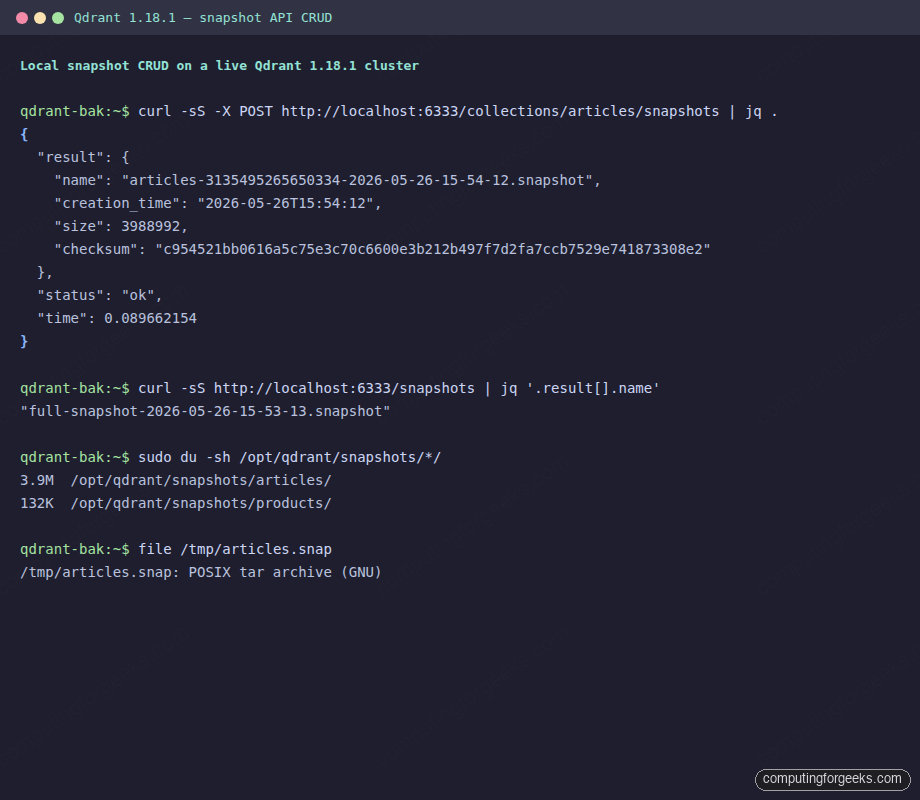Click the closing brace ending the JSON output
Viewport: 920px width, 800px height.
(x=24, y=342)
